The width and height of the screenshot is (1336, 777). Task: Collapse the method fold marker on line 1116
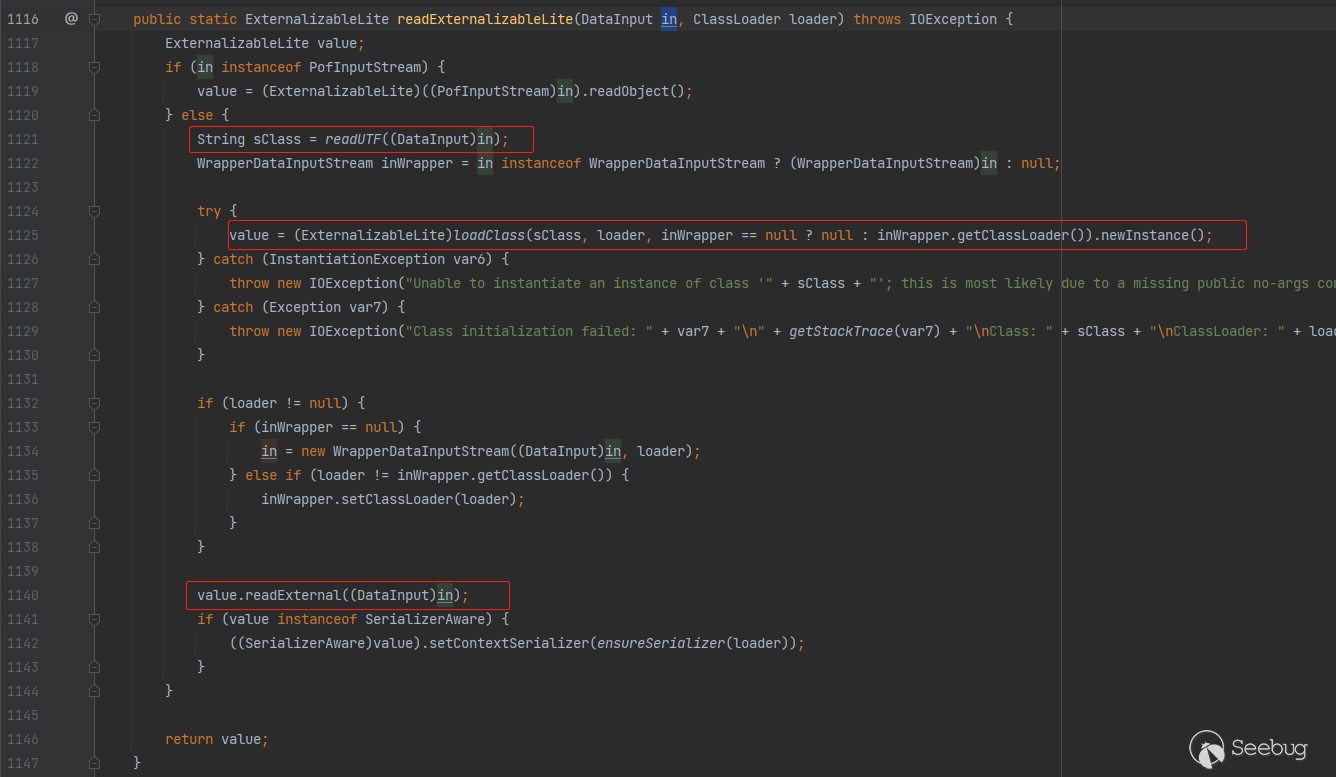[94, 19]
